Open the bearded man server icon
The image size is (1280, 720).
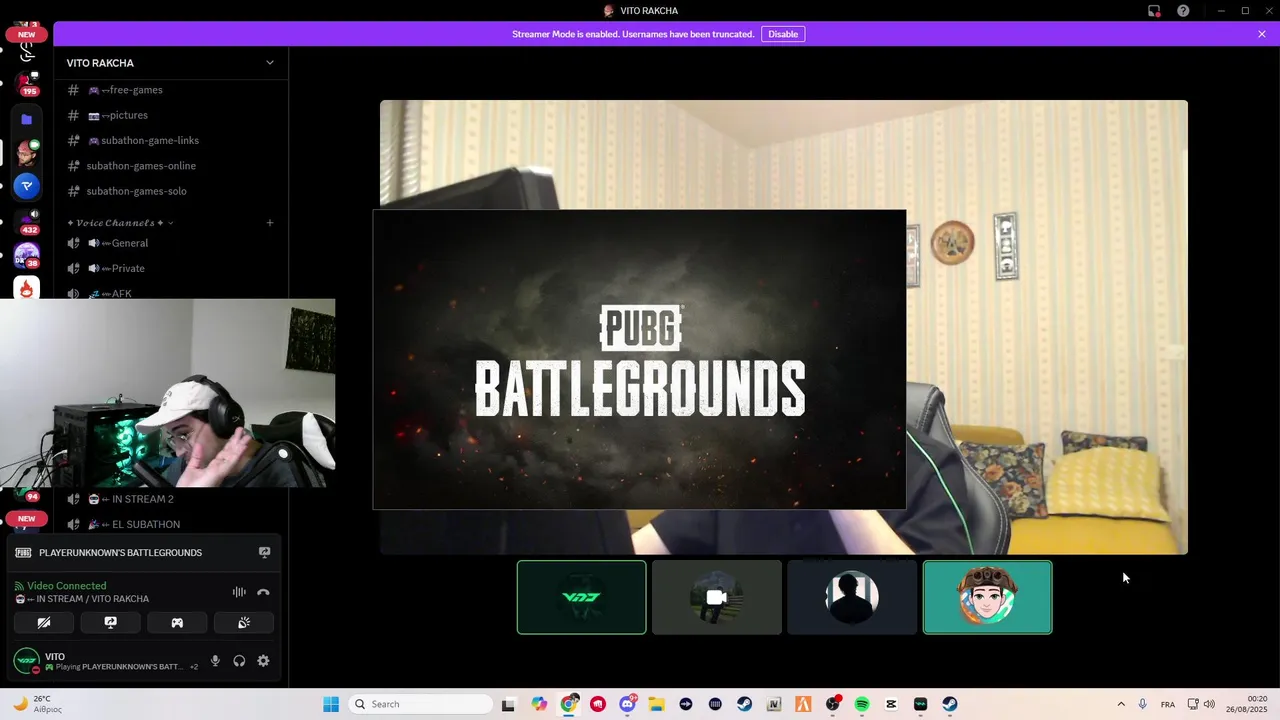click(27, 153)
